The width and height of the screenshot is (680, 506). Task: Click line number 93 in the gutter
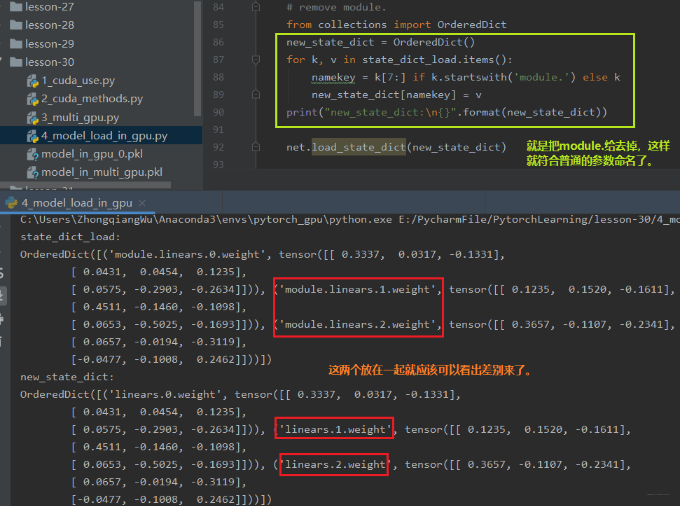219,165
